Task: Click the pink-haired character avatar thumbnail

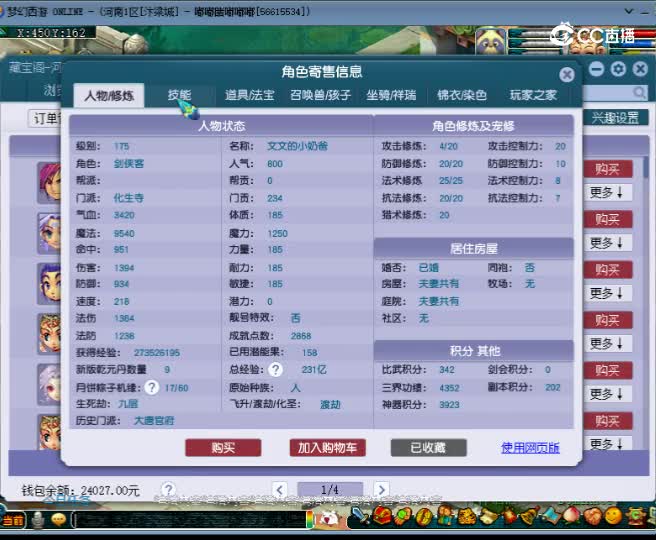Action: click(x=49, y=183)
